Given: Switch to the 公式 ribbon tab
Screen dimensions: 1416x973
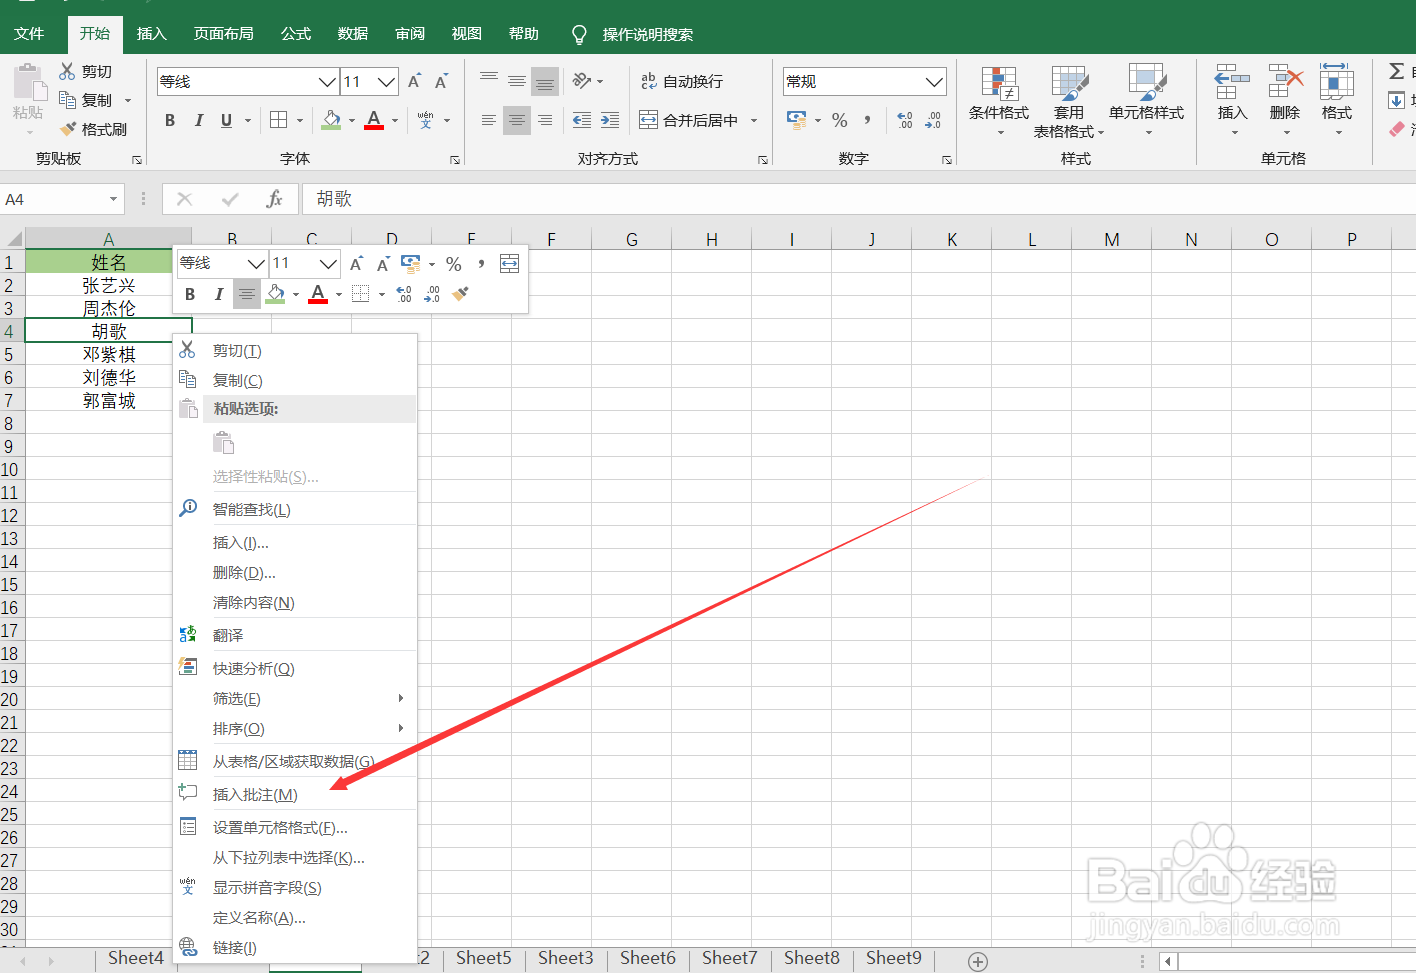Looking at the screenshot, I should click(x=296, y=34).
